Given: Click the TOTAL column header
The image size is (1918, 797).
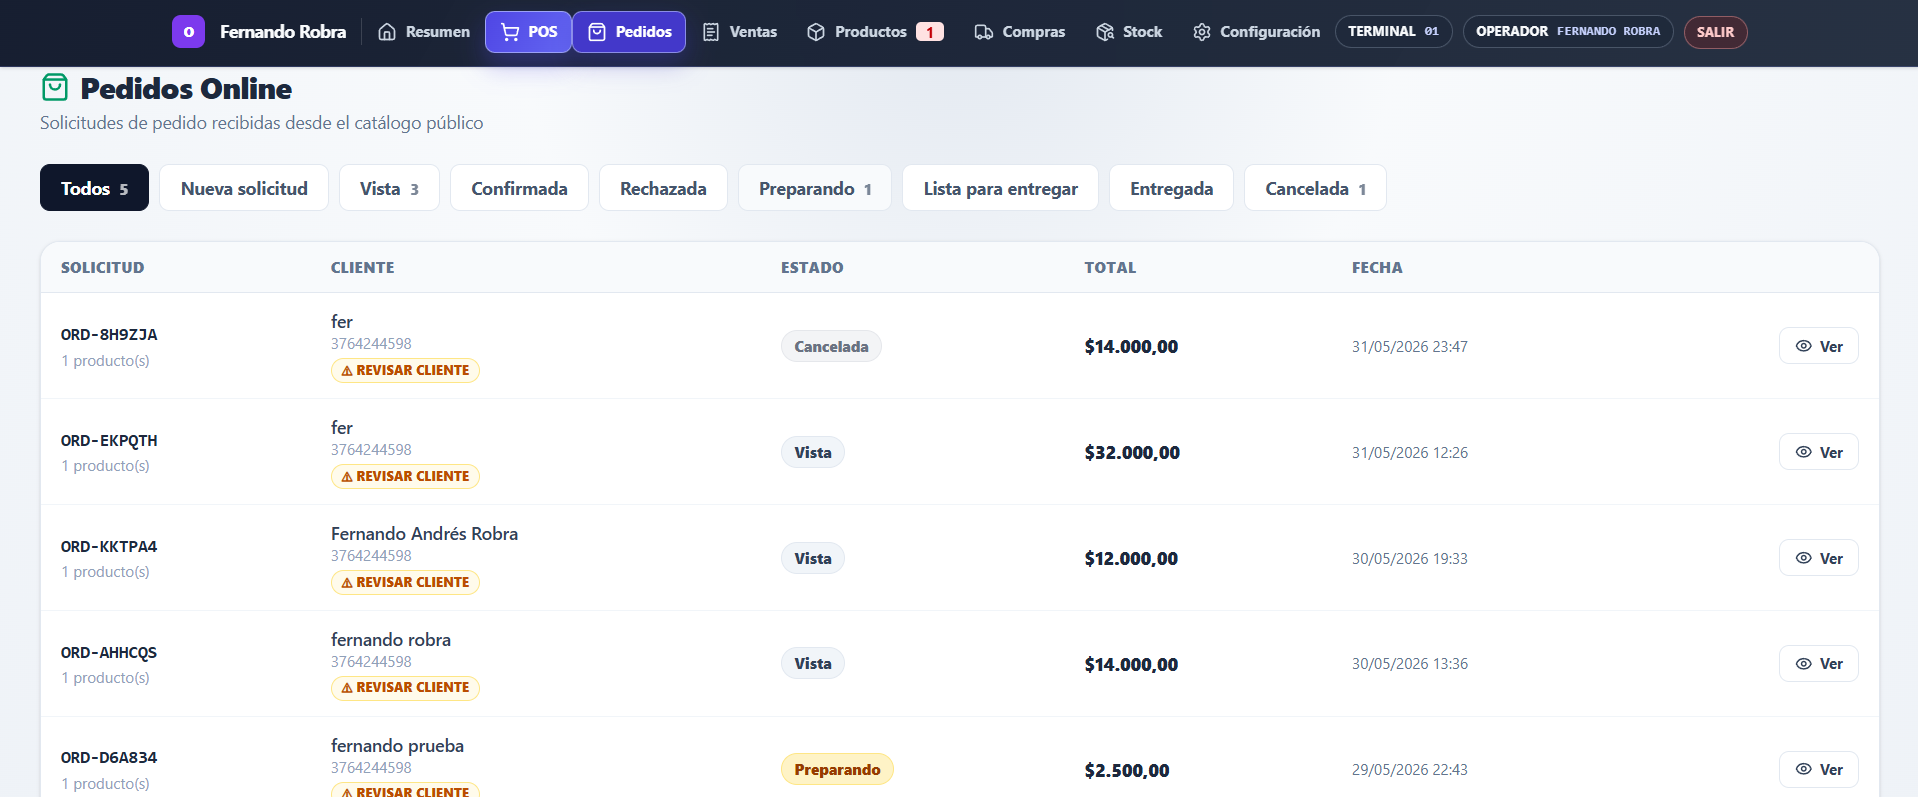Looking at the screenshot, I should tap(1110, 268).
